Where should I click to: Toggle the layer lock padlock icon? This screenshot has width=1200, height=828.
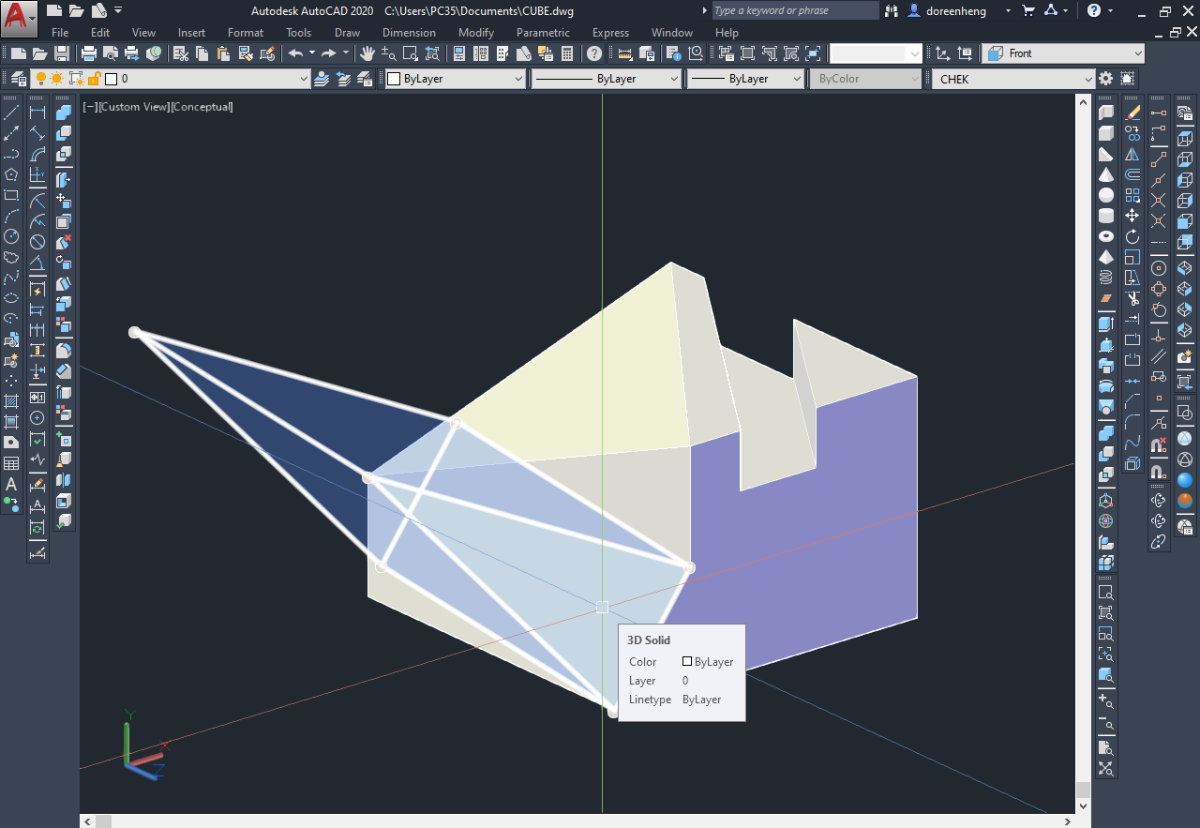pyautogui.click(x=93, y=78)
